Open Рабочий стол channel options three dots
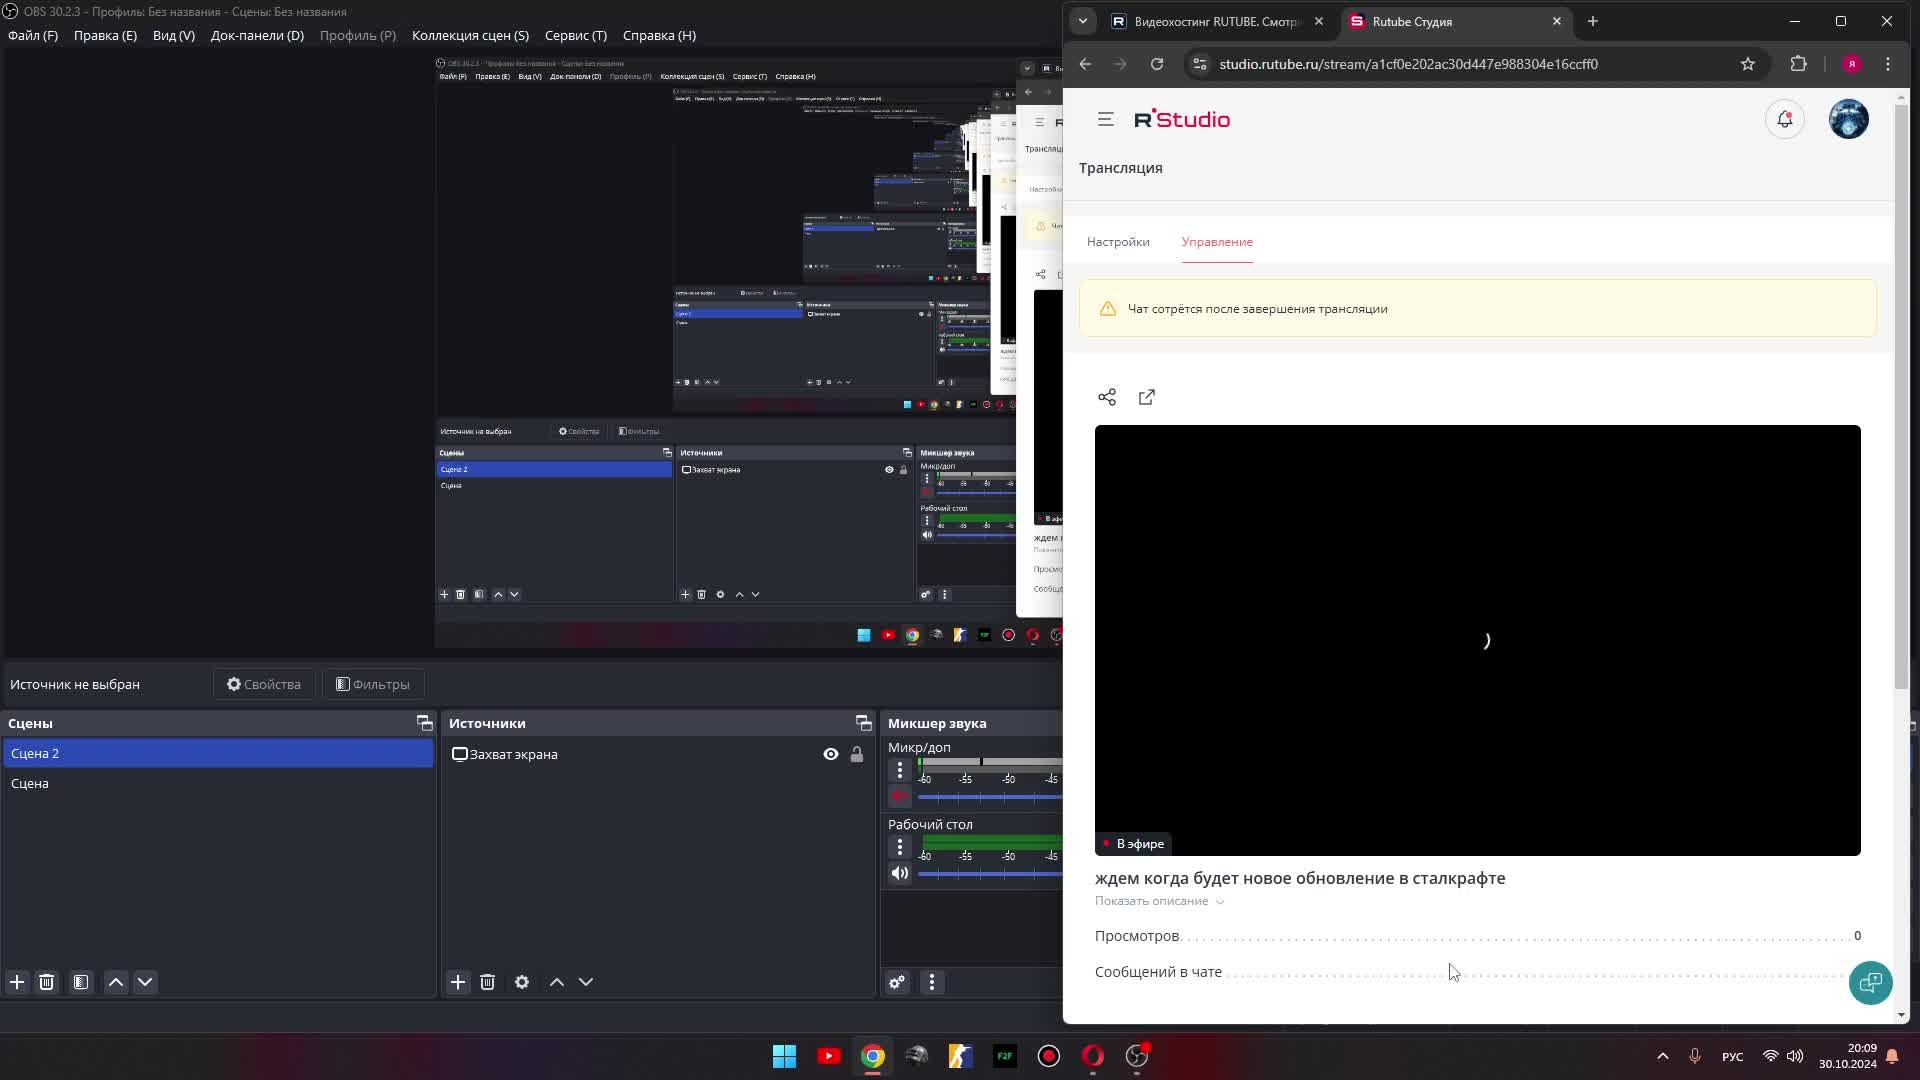The image size is (1920, 1080). (900, 847)
